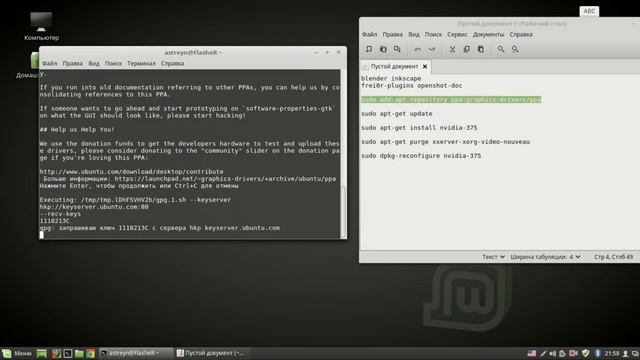
Task: Open the editor's Справка menu
Action: pyautogui.click(x=521, y=35)
